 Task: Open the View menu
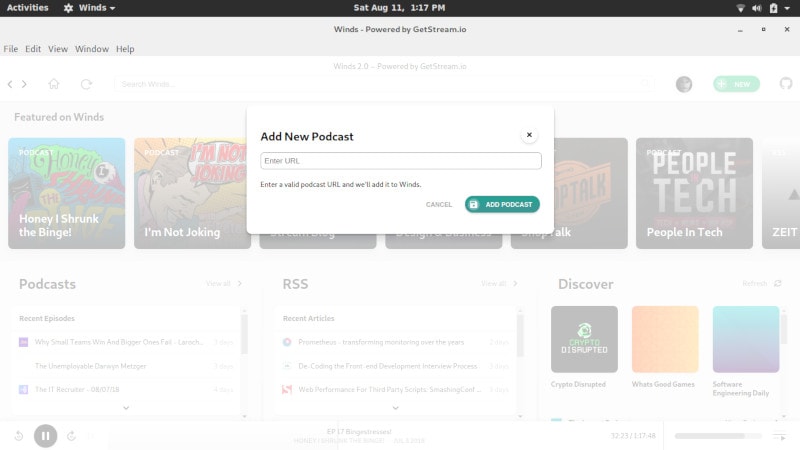click(58, 49)
